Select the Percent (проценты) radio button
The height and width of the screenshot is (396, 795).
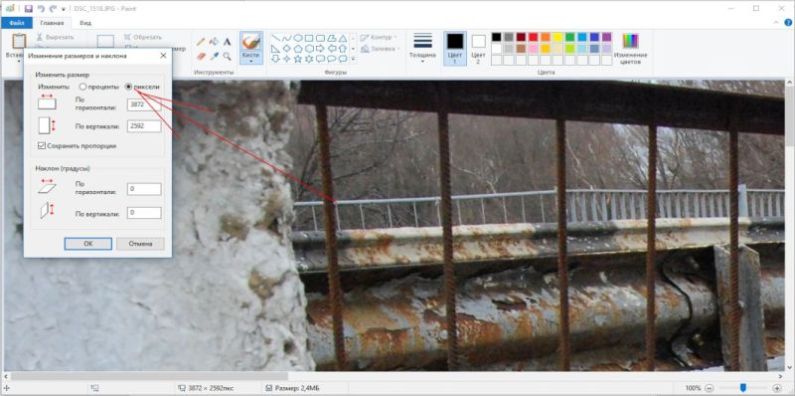pyautogui.click(x=83, y=87)
